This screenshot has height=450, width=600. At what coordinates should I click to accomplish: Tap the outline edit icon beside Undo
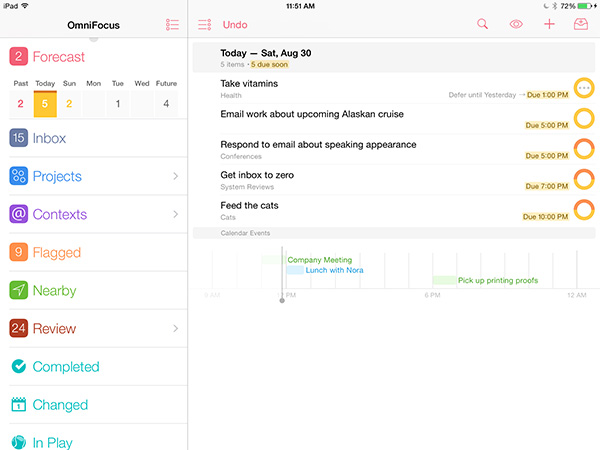[204, 25]
